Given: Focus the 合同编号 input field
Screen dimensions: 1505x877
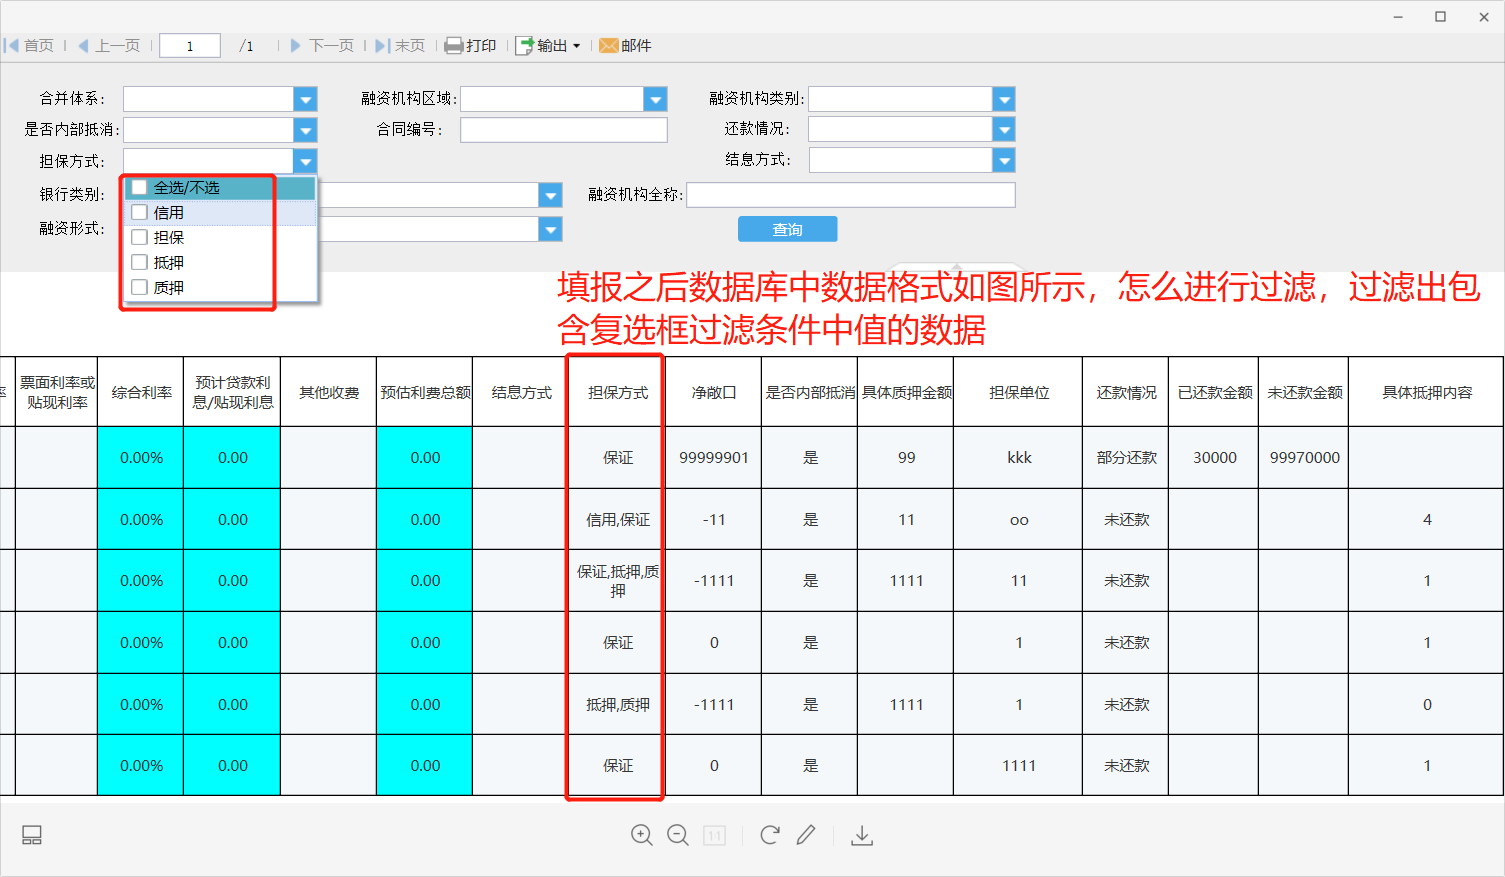Looking at the screenshot, I should [x=564, y=130].
